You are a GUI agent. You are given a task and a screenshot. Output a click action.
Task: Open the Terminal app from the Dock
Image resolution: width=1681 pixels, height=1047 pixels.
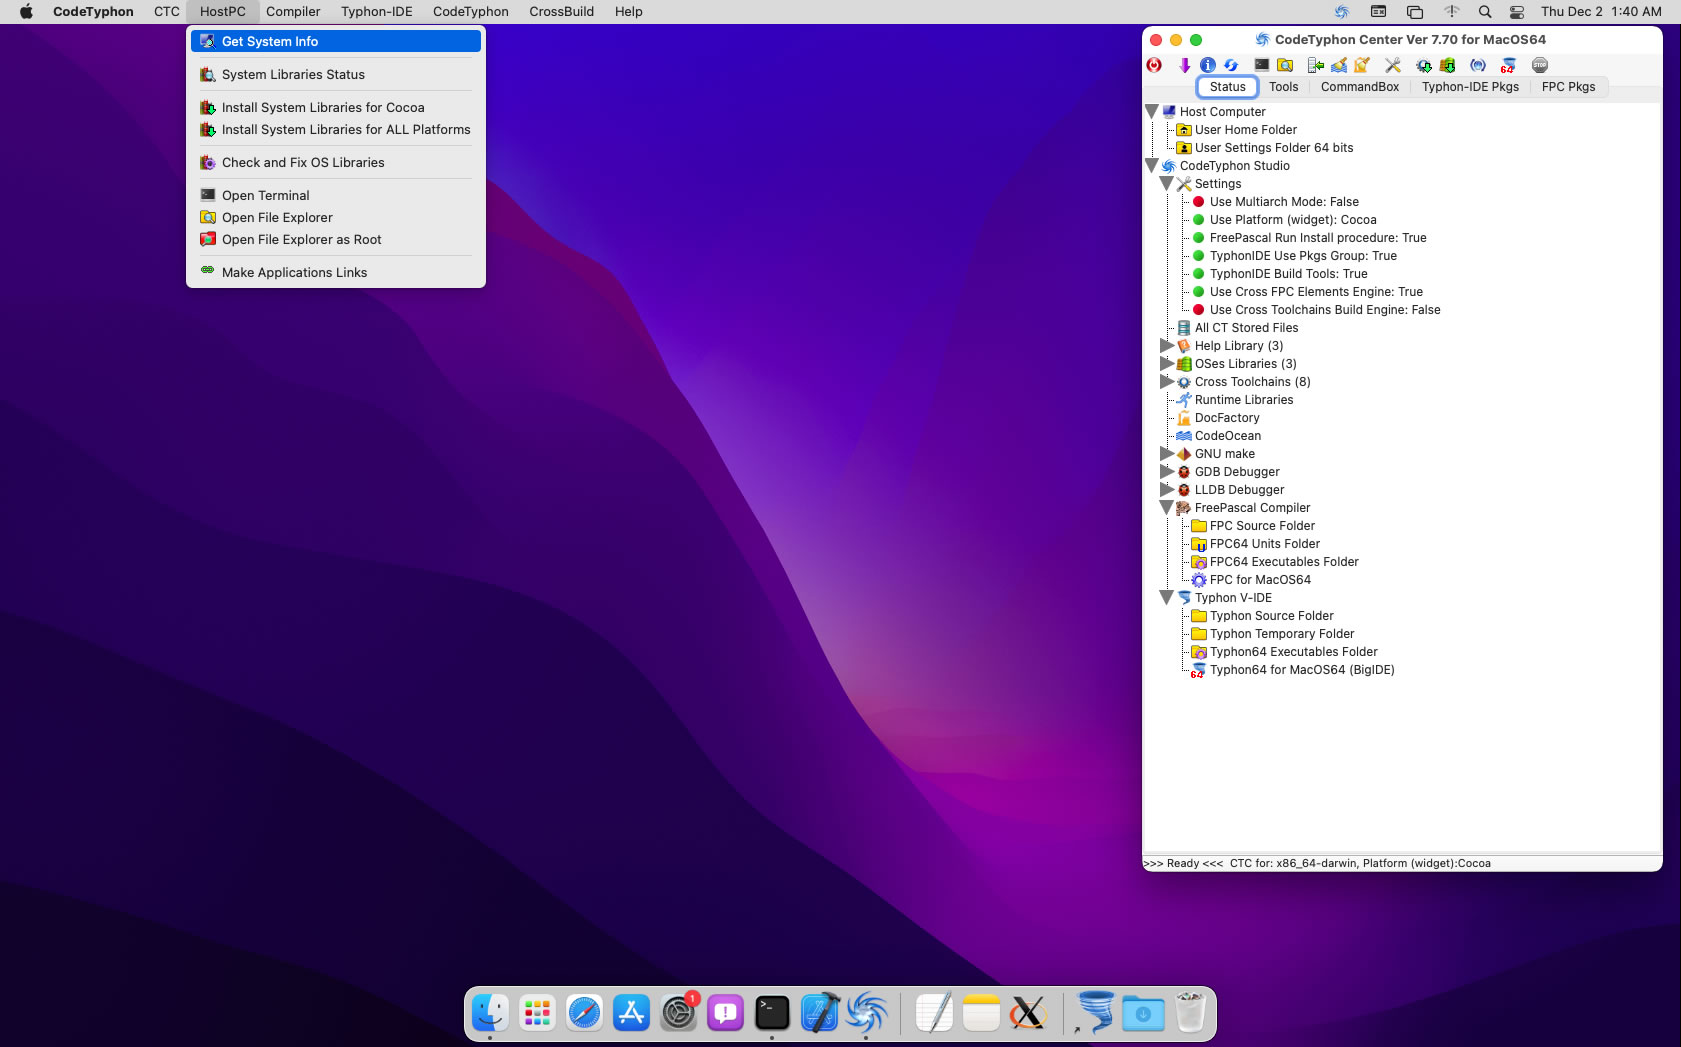[772, 1013]
